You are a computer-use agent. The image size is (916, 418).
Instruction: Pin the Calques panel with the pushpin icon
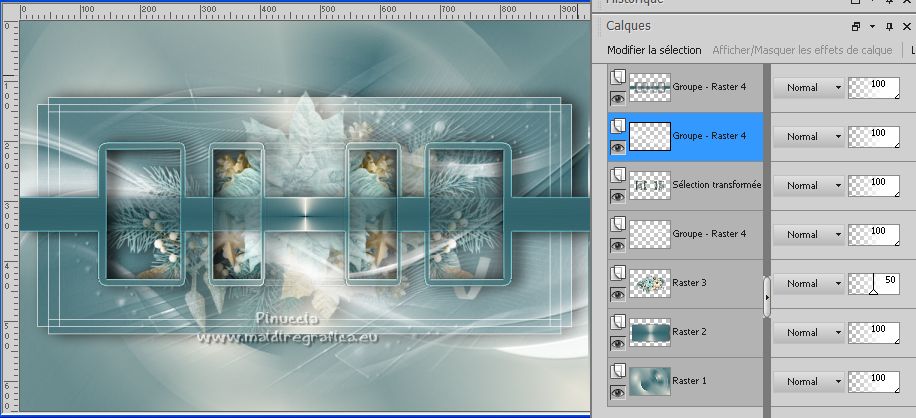tap(890, 26)
